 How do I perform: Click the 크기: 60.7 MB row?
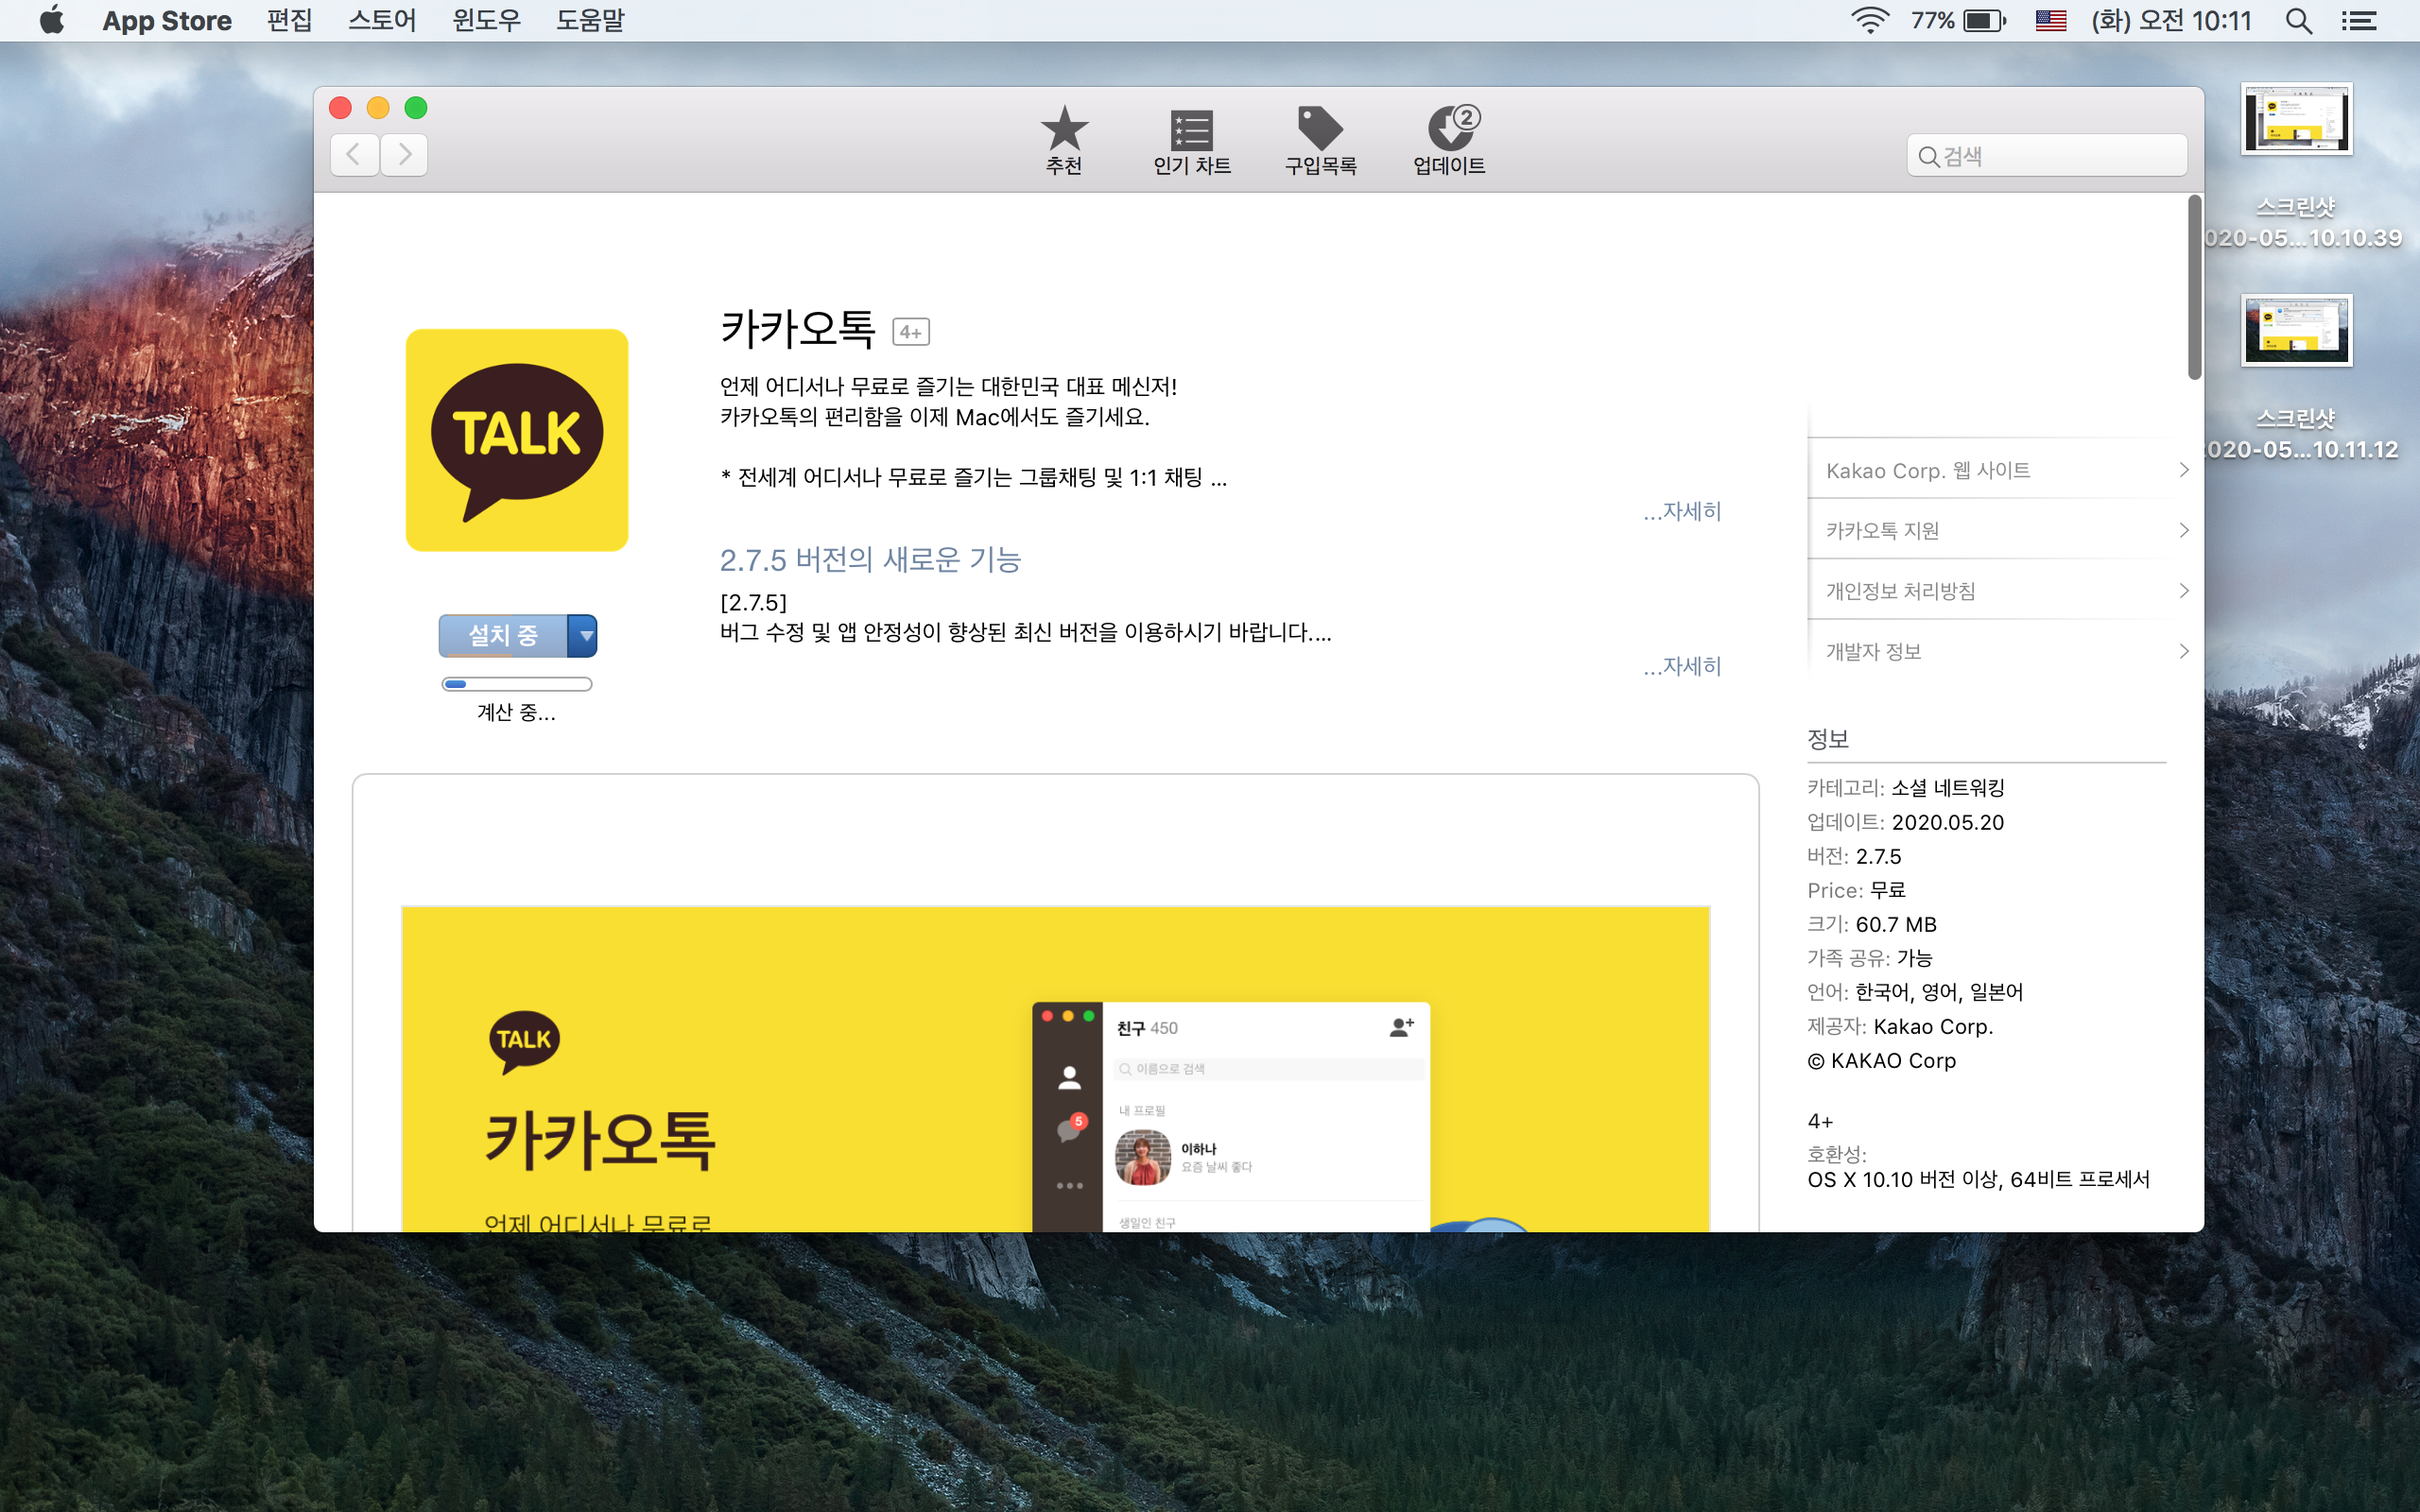(x=1872, y=924)
